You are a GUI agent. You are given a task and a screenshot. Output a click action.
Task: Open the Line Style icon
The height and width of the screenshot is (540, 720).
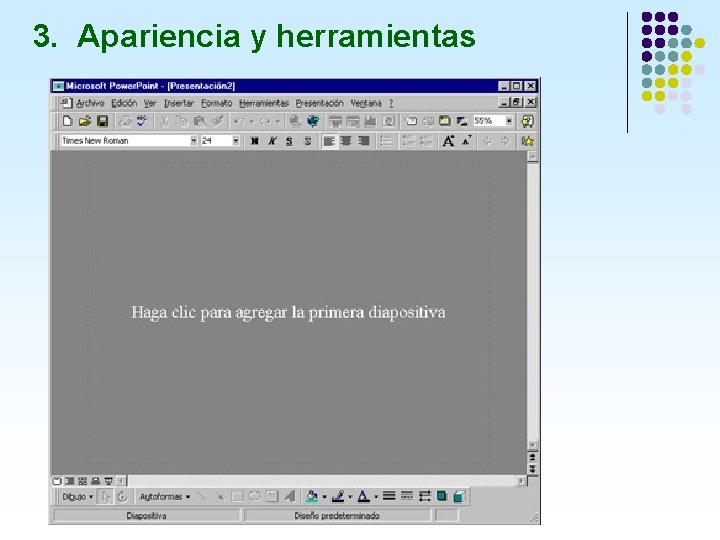[x=389, y=496]
